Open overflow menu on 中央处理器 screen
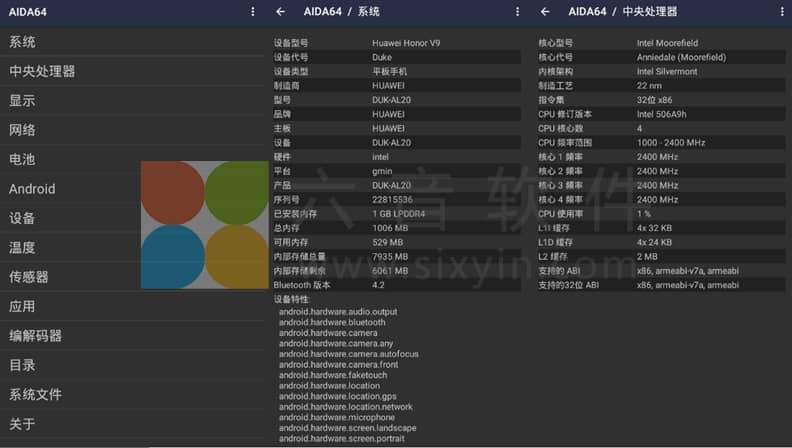 point(782,12)
